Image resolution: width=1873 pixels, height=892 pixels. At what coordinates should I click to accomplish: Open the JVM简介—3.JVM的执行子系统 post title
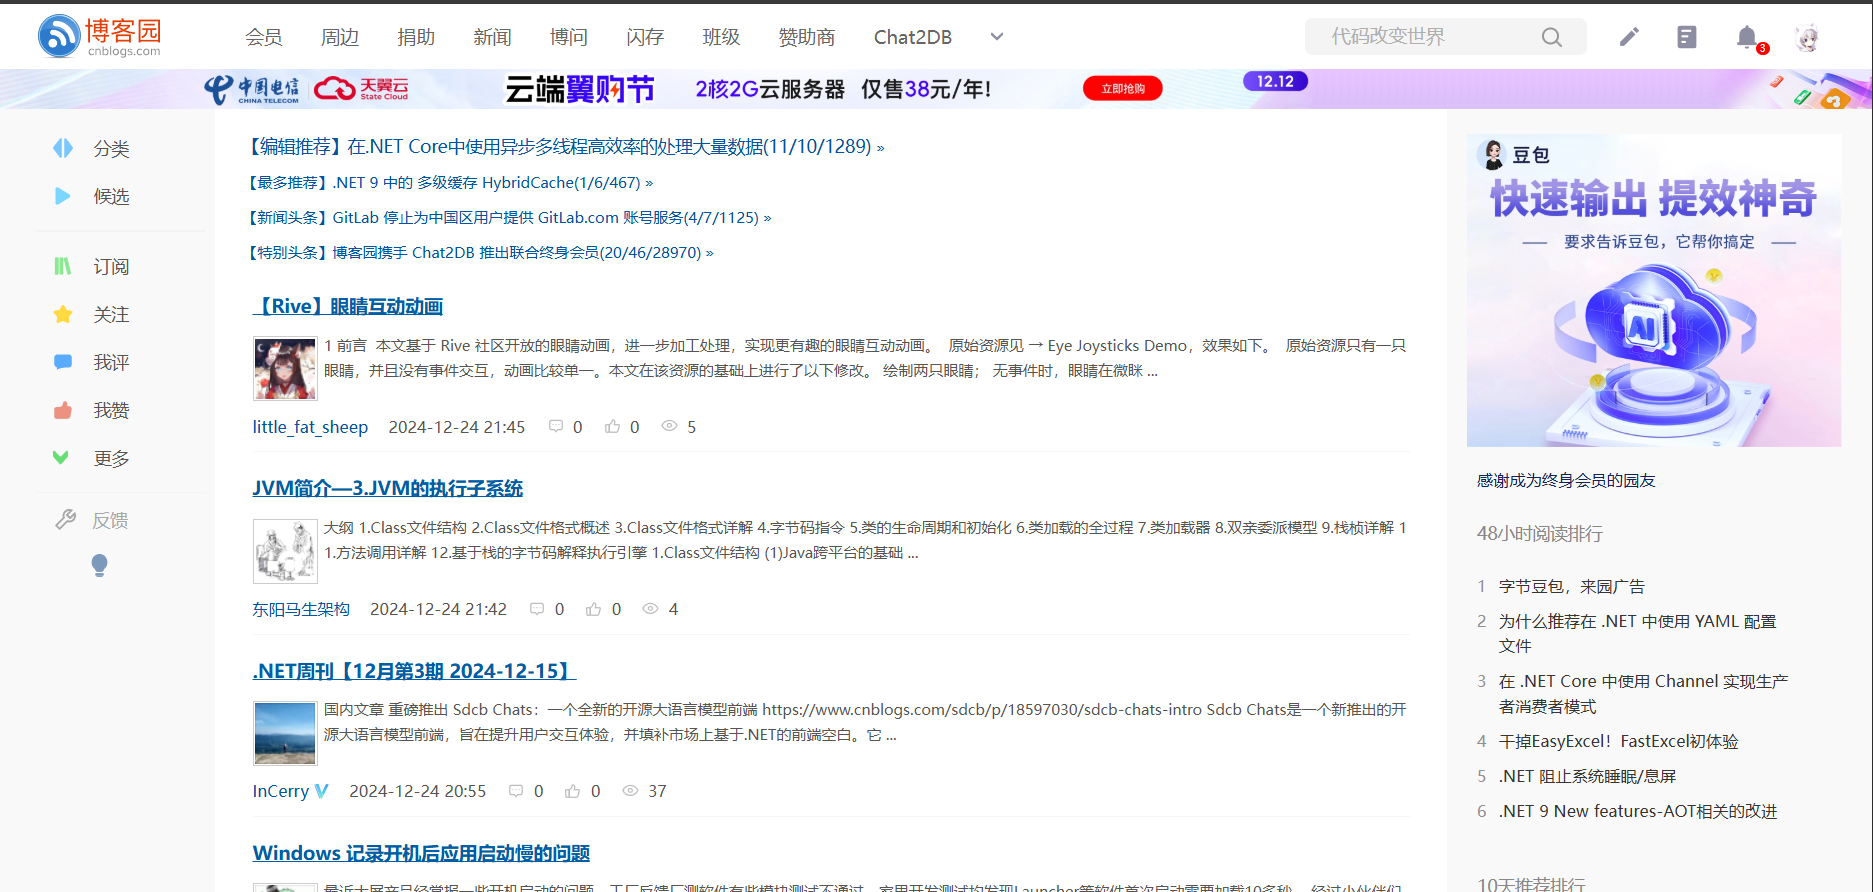click(388, 488)
